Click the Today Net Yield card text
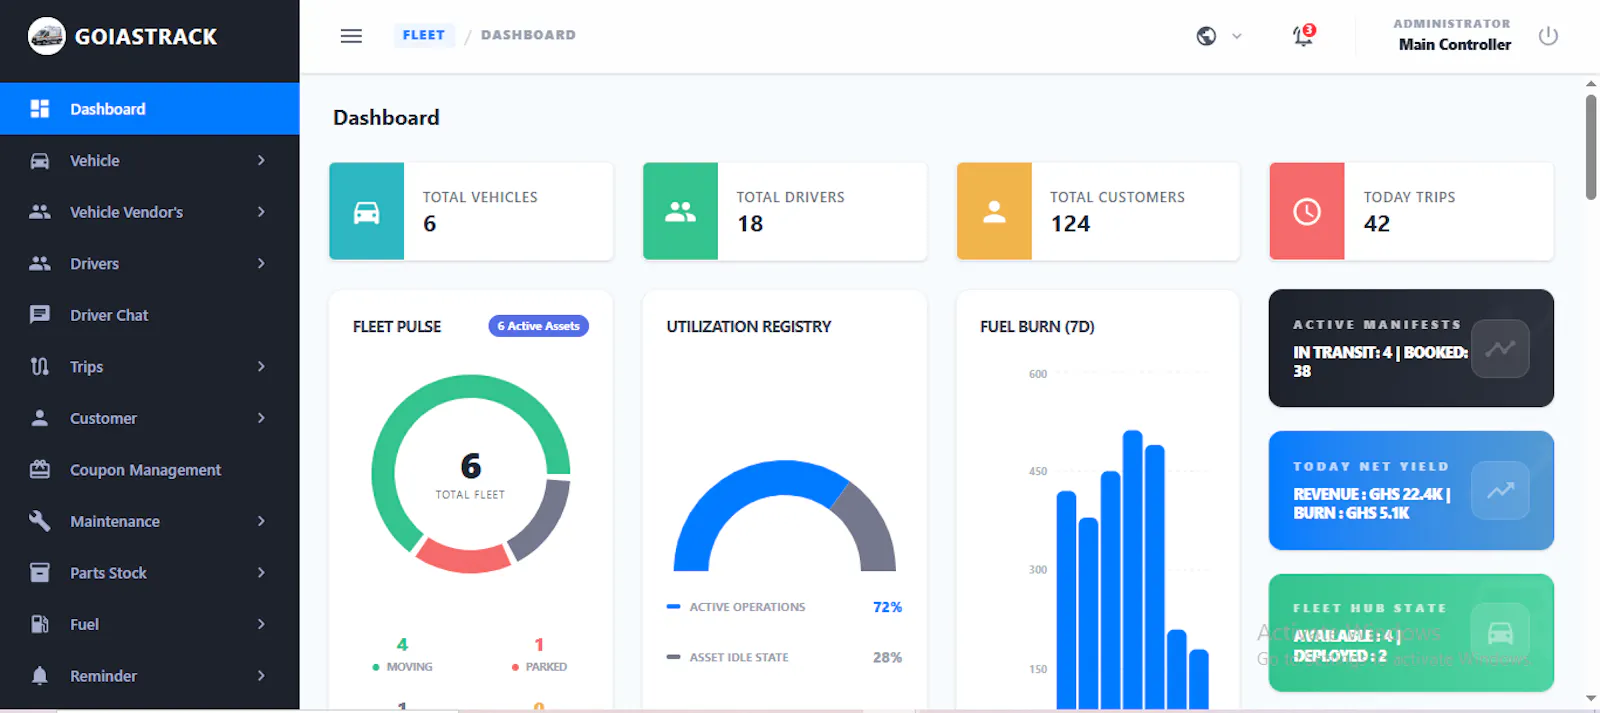The image size is (1600, 713). pyautogui.click(x=1371, y=503)
